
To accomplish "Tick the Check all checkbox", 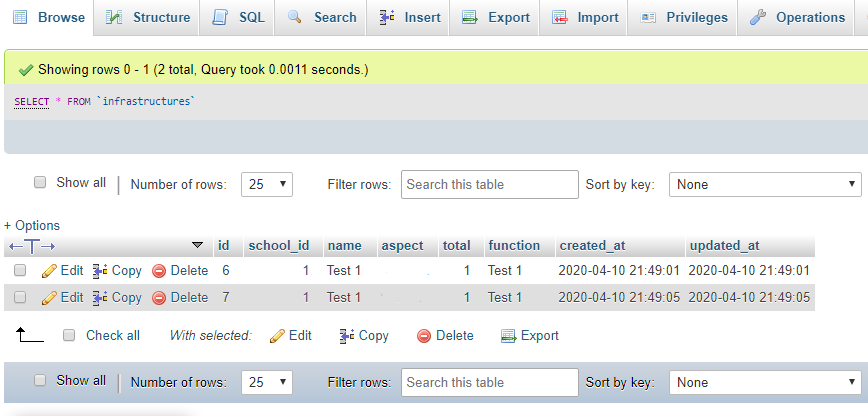I will 69,335.
